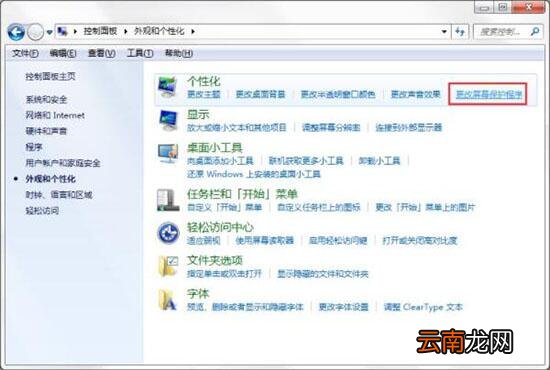This screenshot has height=370, width=550.
Task: Click the 文件夹选项 folder icon
Action: click(x=168, y=266)
